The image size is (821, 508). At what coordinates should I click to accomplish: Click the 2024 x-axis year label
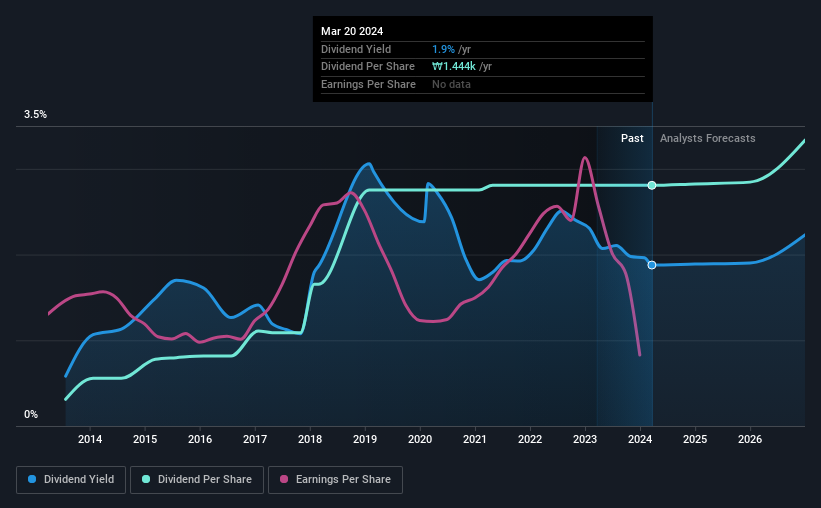(640, 439)
